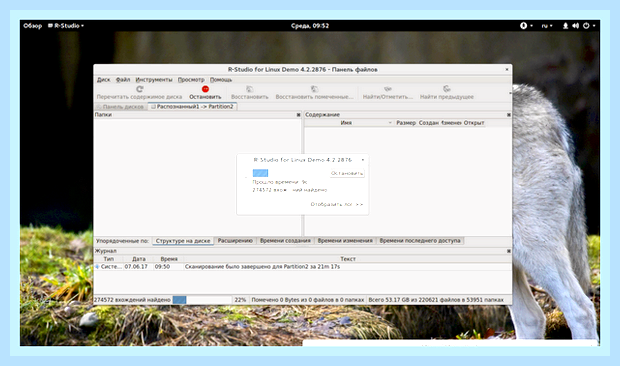Click the Создан column header
620x366 pixels.
click(x=429, y=123)
